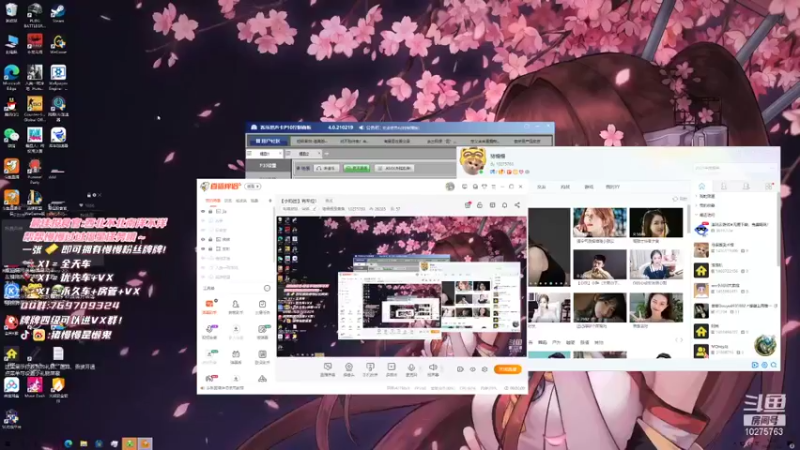
Task: Toggle the lock icon on the topmost source row
Action: click(210, 211)
